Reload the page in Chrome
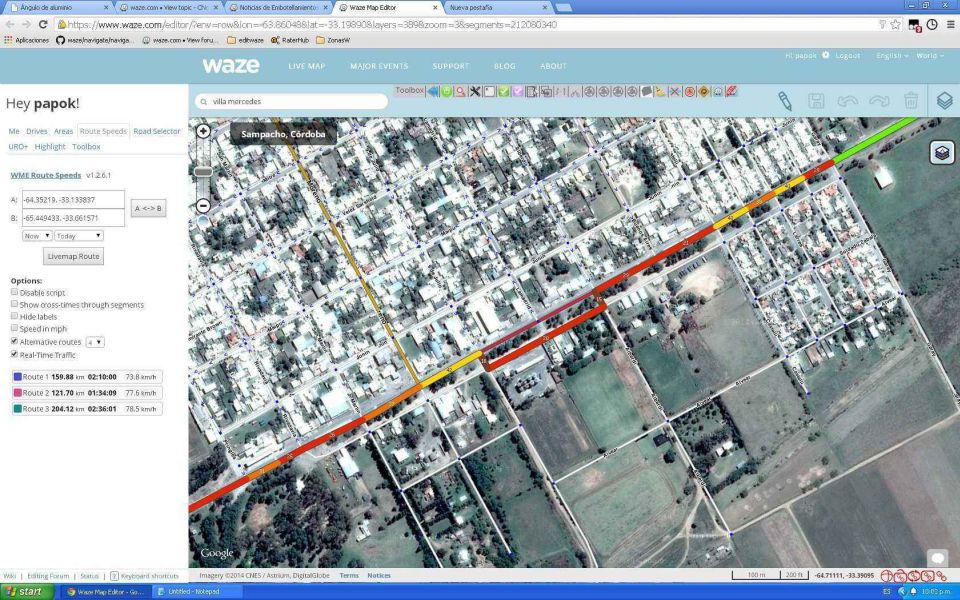 pyautogui.click(x=43, y=24)
